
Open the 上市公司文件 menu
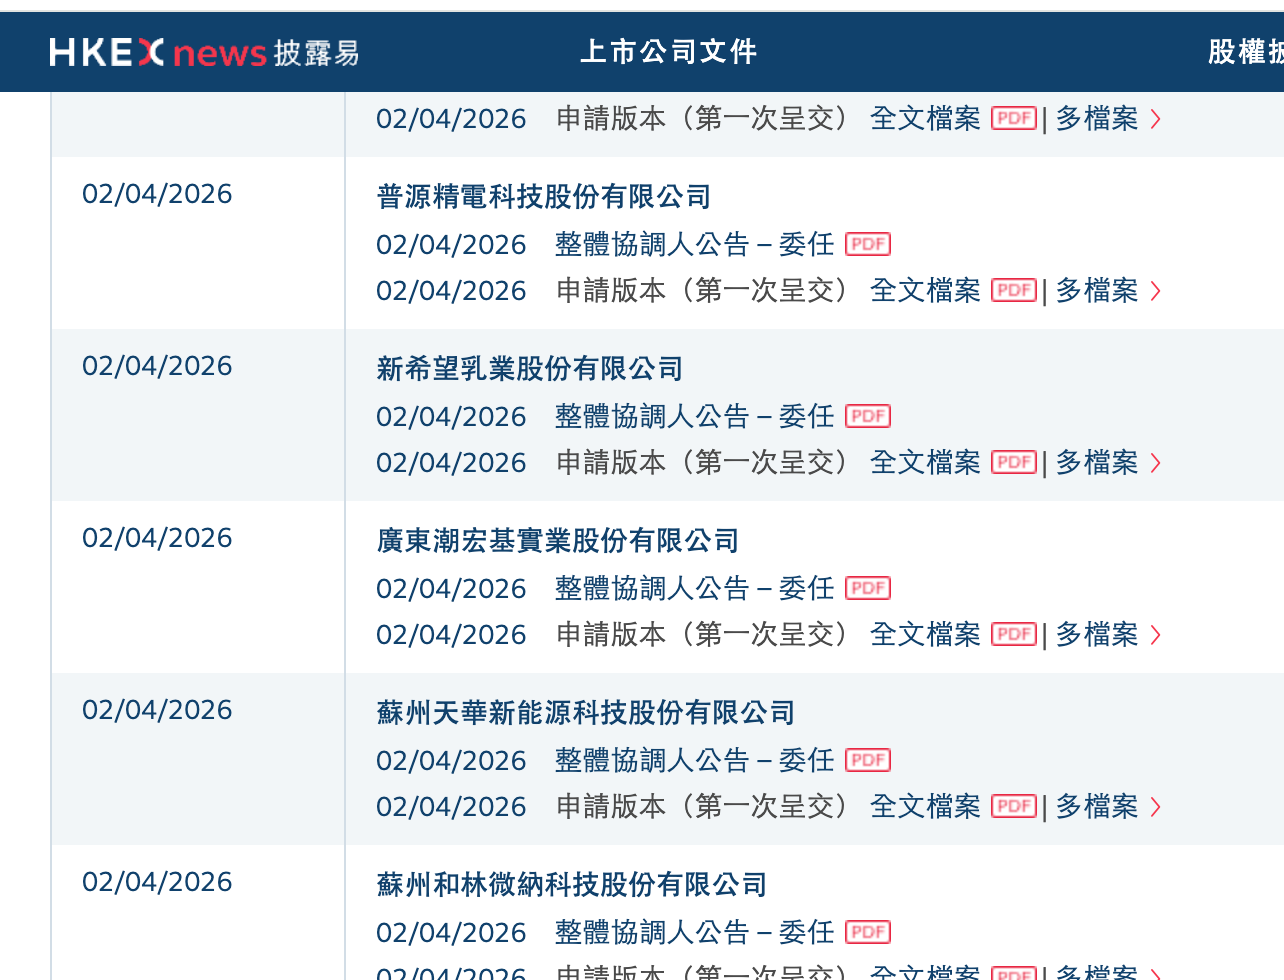[x=668, y=52]
